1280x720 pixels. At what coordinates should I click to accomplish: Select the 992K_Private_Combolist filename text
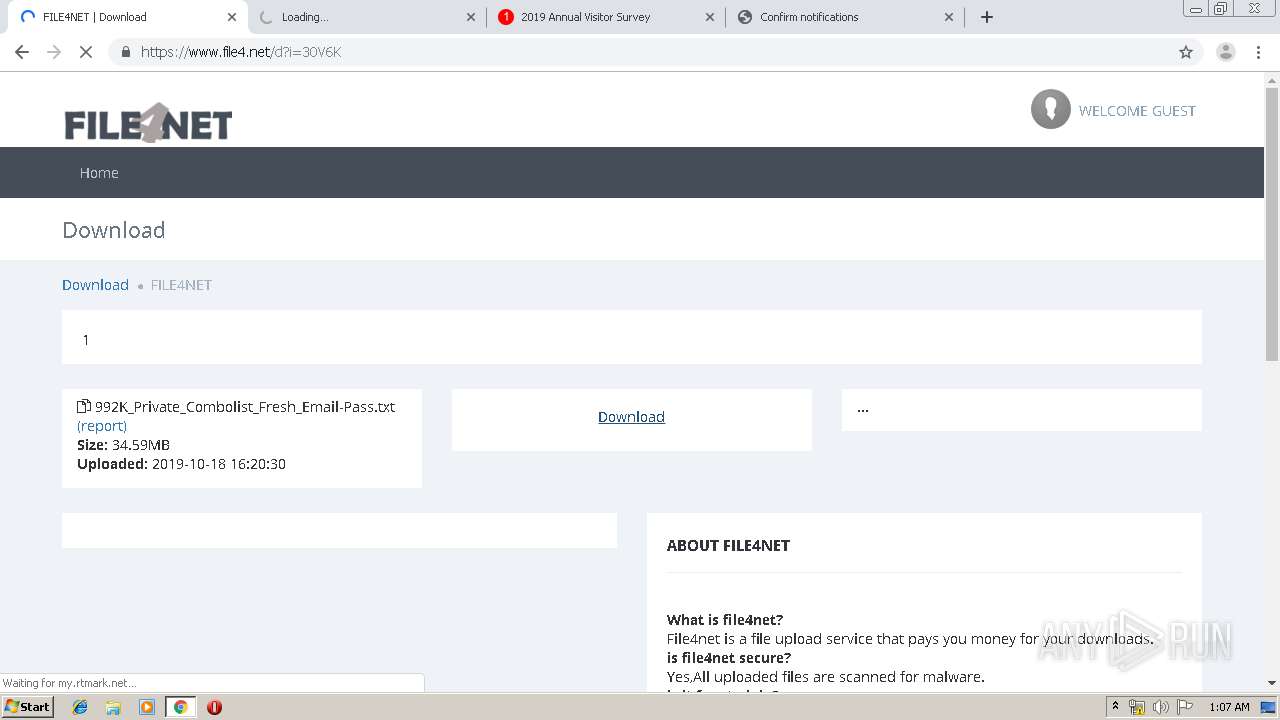pos(245,407)
